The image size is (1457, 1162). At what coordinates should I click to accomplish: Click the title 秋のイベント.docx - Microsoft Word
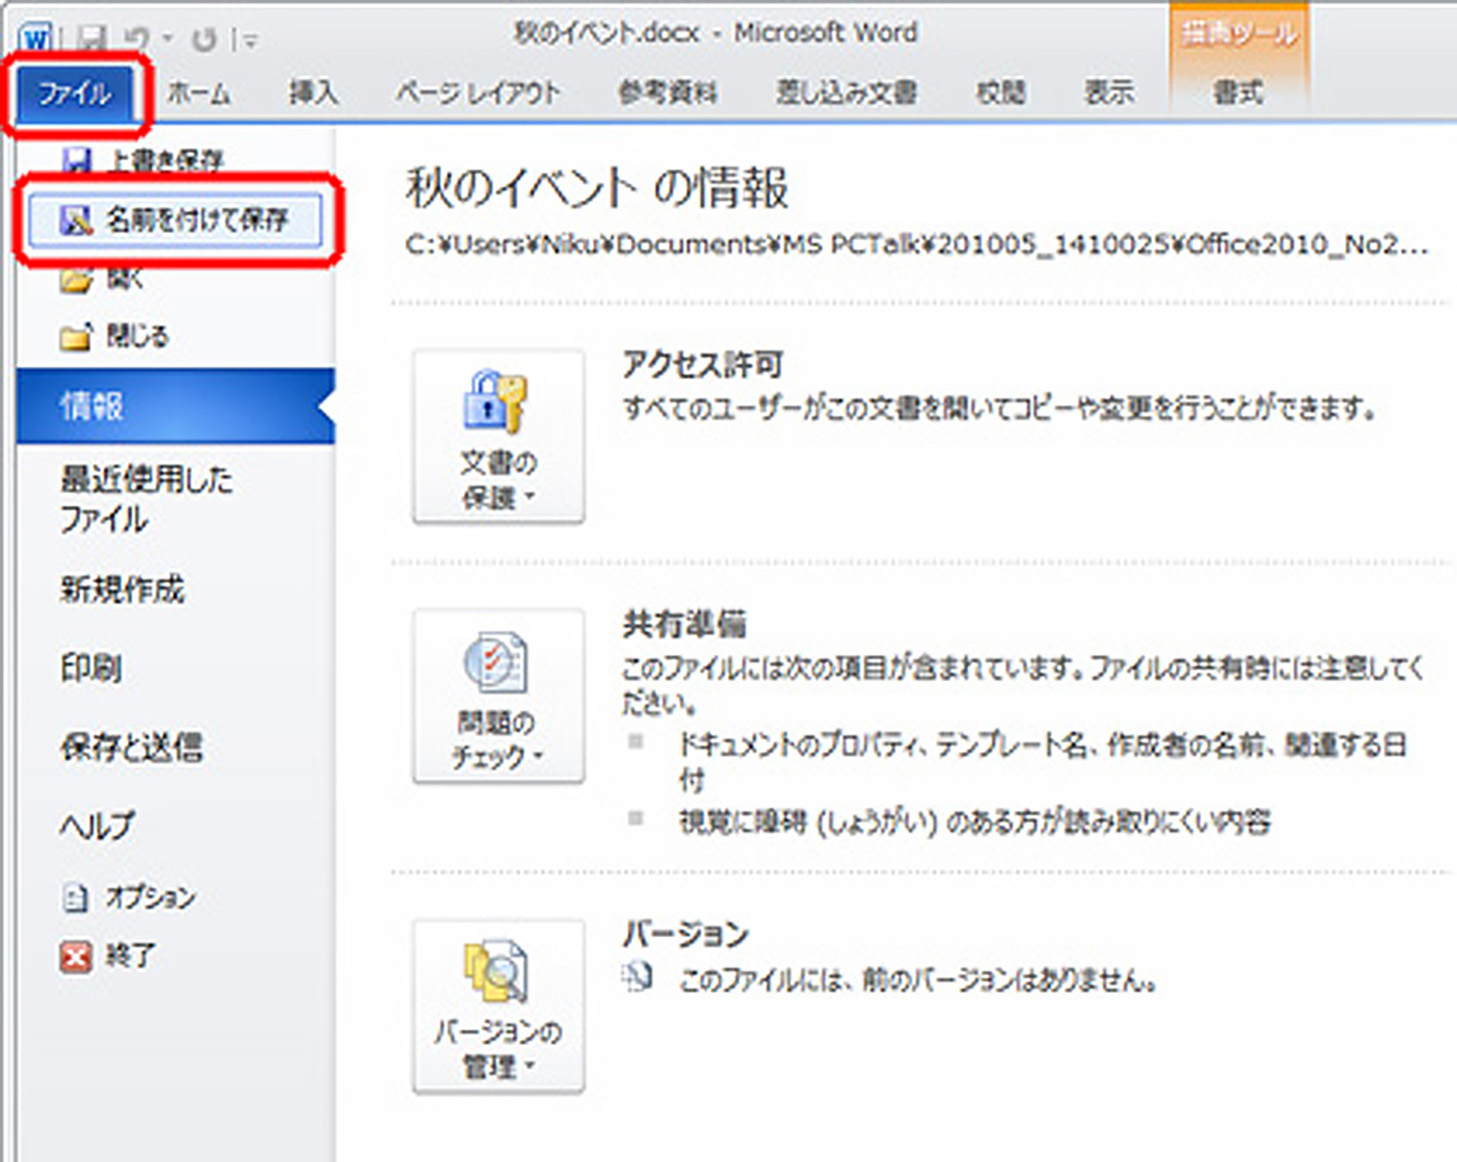[715, 33]
